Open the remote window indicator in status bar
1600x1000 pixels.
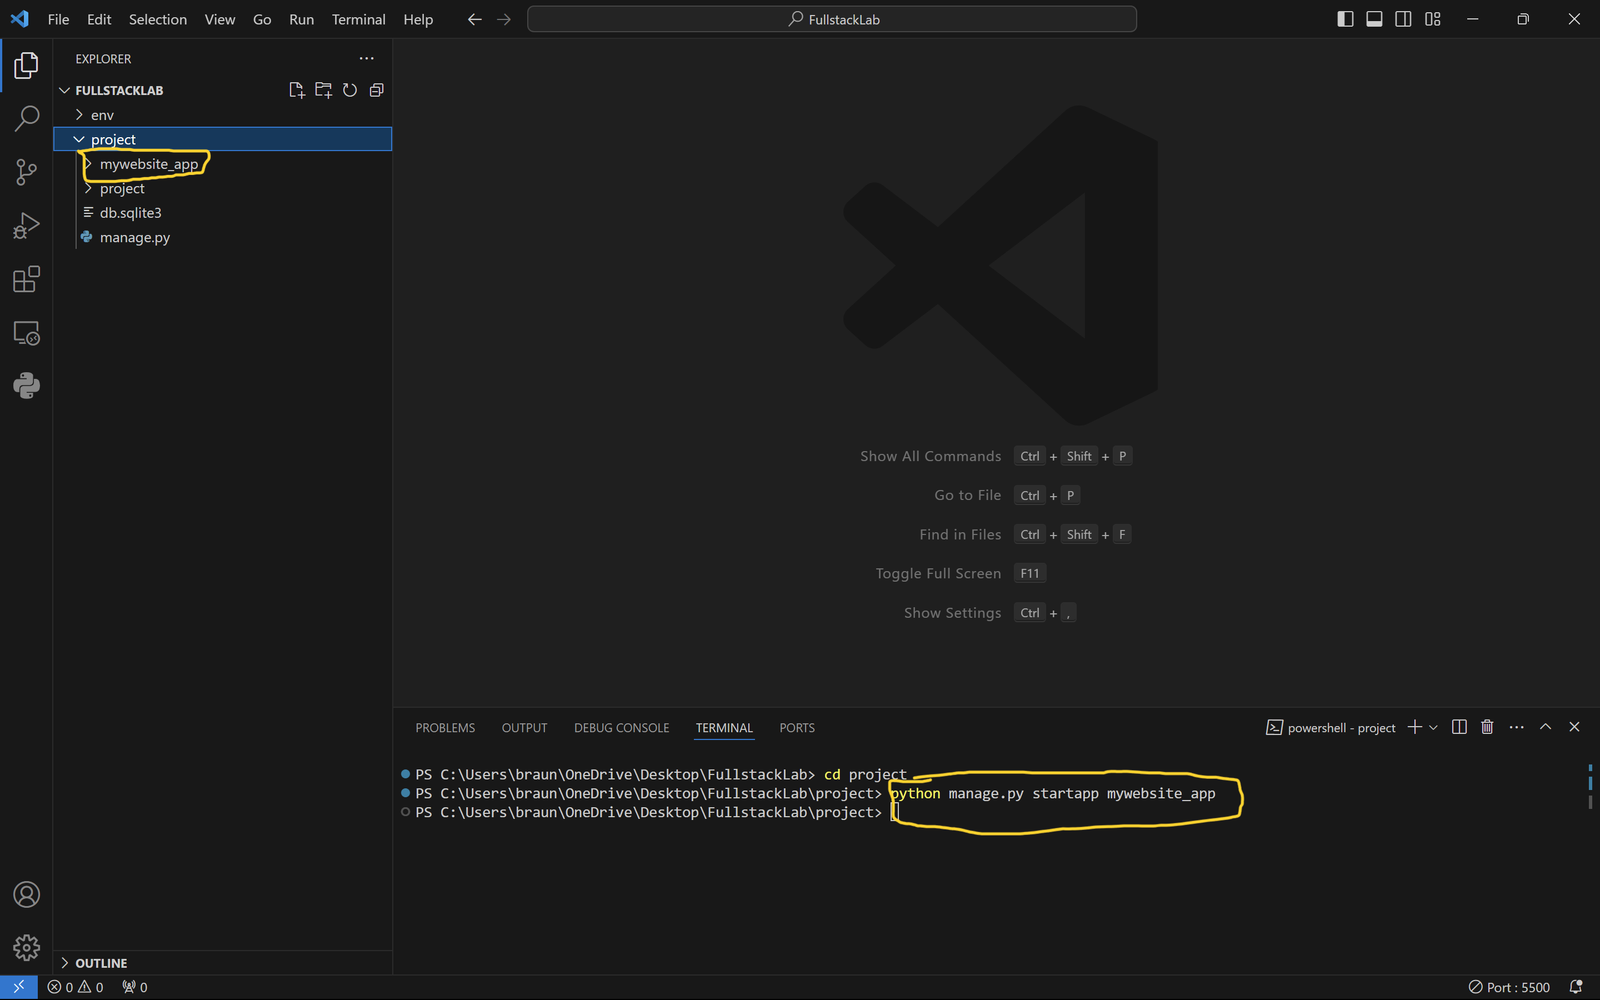click(19, 987)
